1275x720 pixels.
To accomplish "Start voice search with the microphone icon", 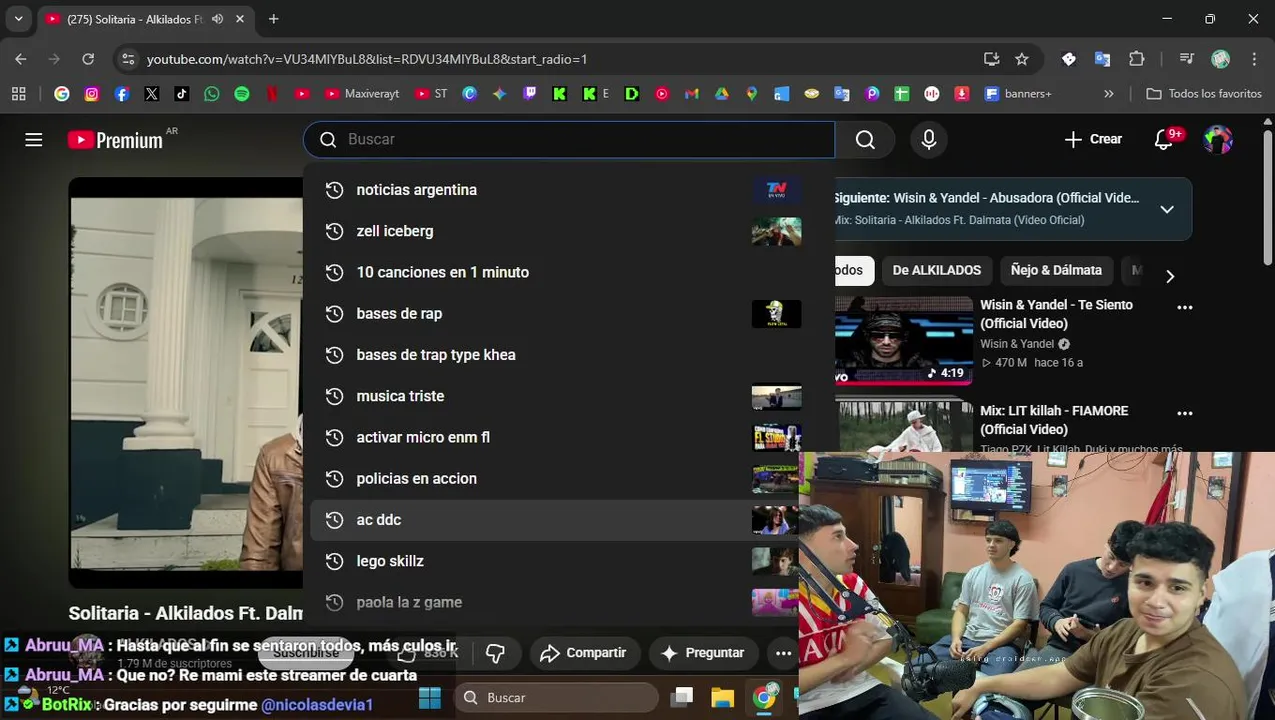I will tap(929, 140).
